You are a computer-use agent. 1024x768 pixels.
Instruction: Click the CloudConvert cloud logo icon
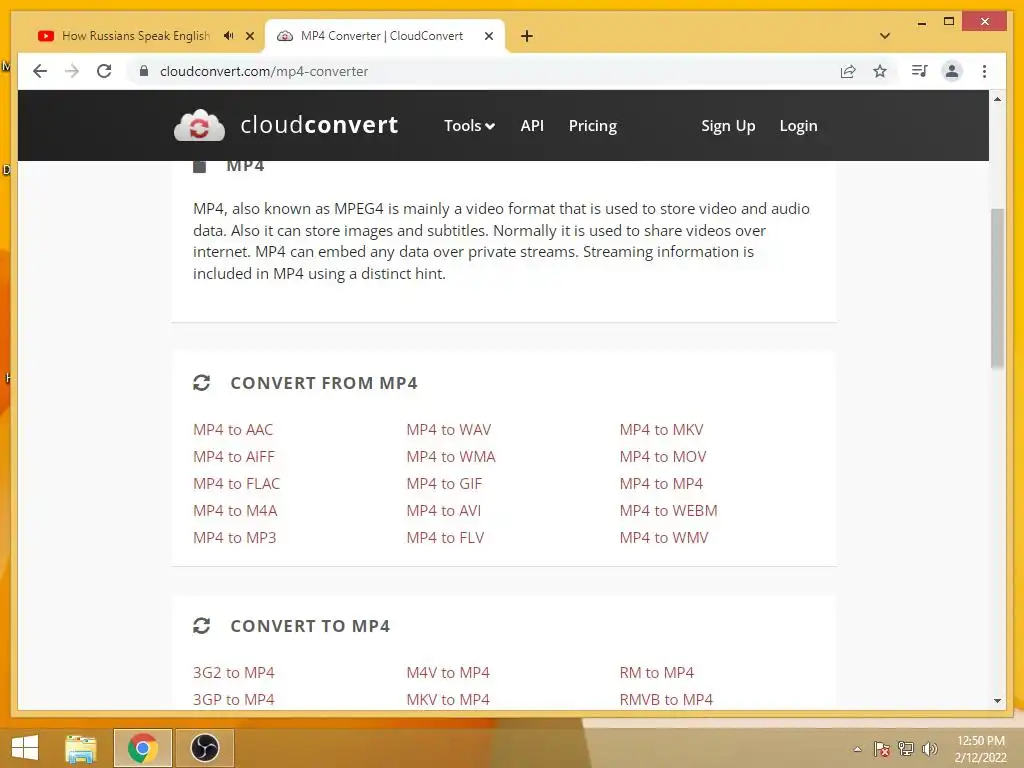tap(199, 125)
